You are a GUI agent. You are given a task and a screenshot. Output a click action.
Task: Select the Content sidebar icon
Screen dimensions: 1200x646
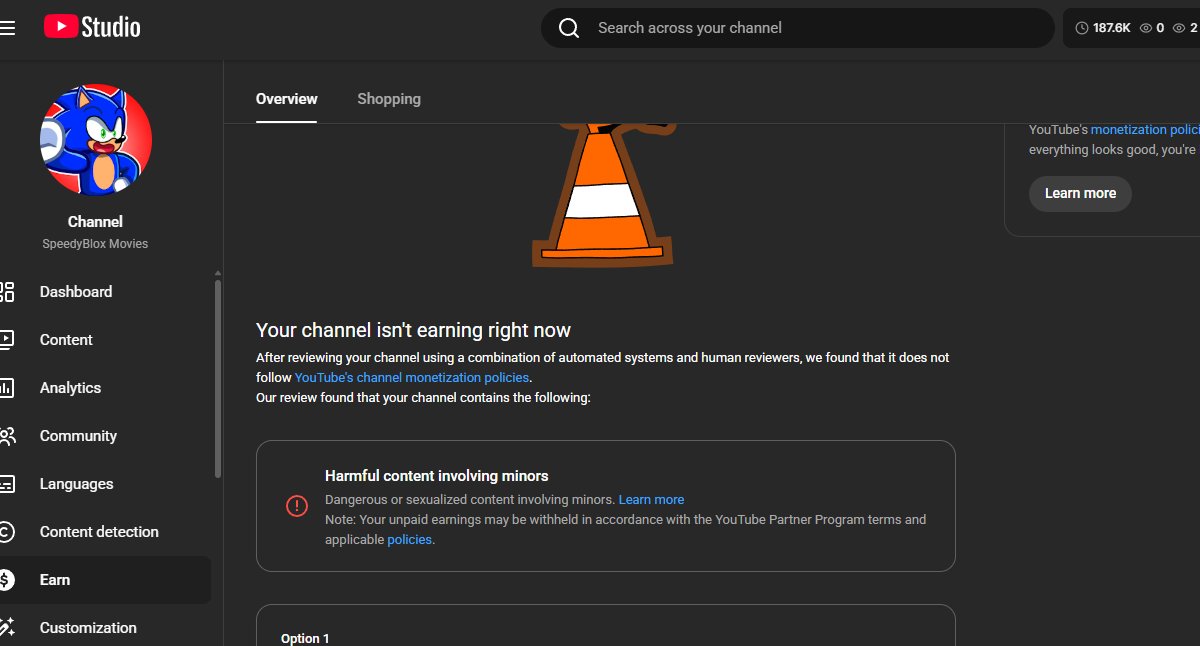click(x=8, y=340)
